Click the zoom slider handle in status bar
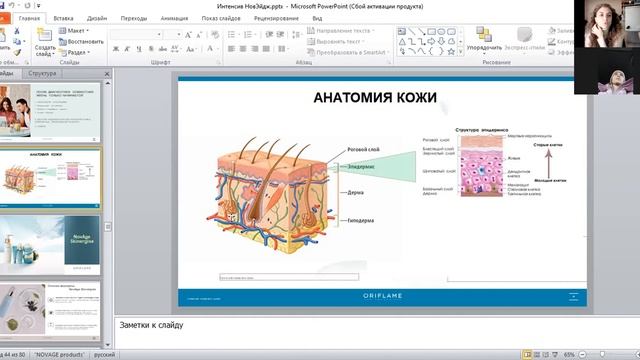Viewport: 640px width, 360px height. coord(602,354)
